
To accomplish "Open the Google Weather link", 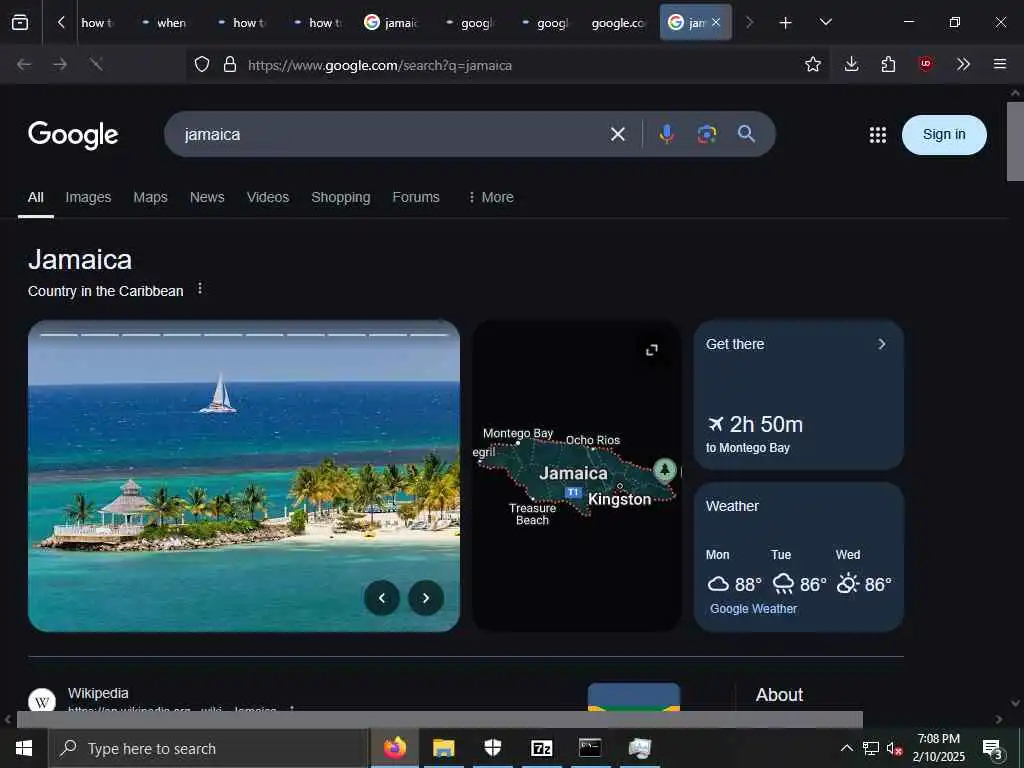I will point(754,609).
